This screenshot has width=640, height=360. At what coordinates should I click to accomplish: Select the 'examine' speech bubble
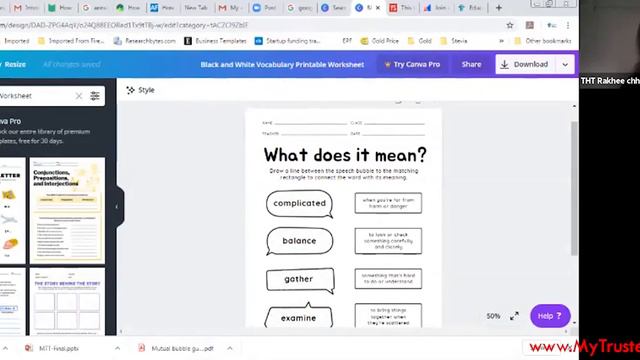(299, 316)
